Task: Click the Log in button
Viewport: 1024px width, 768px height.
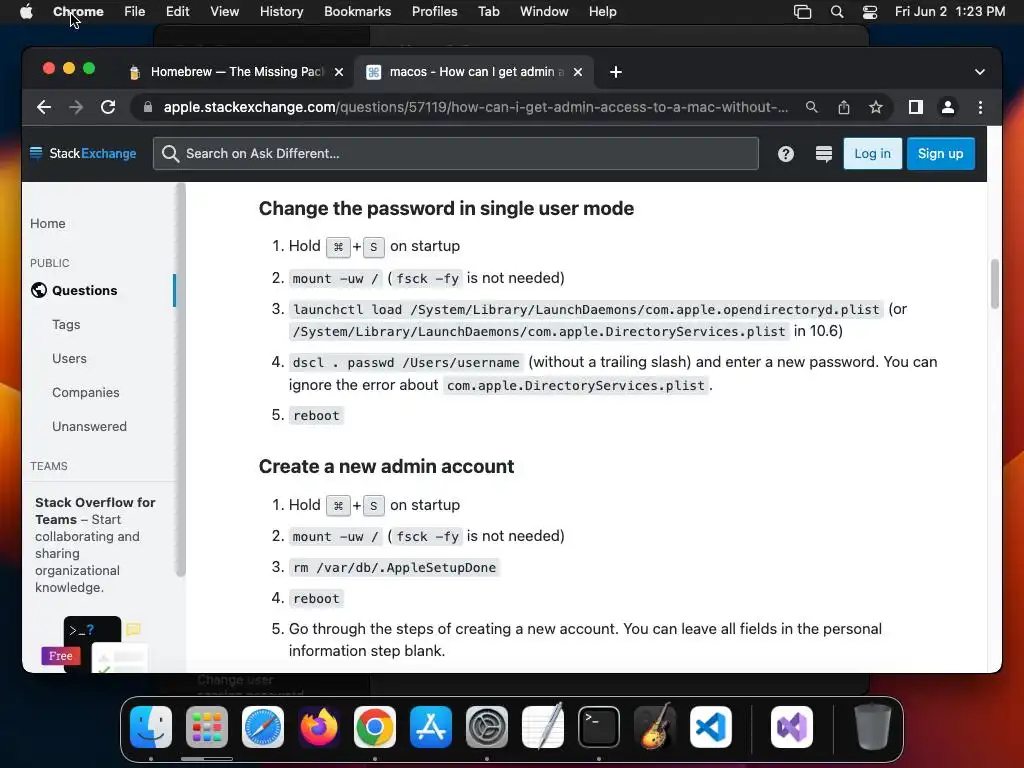Action: point(872,153)
